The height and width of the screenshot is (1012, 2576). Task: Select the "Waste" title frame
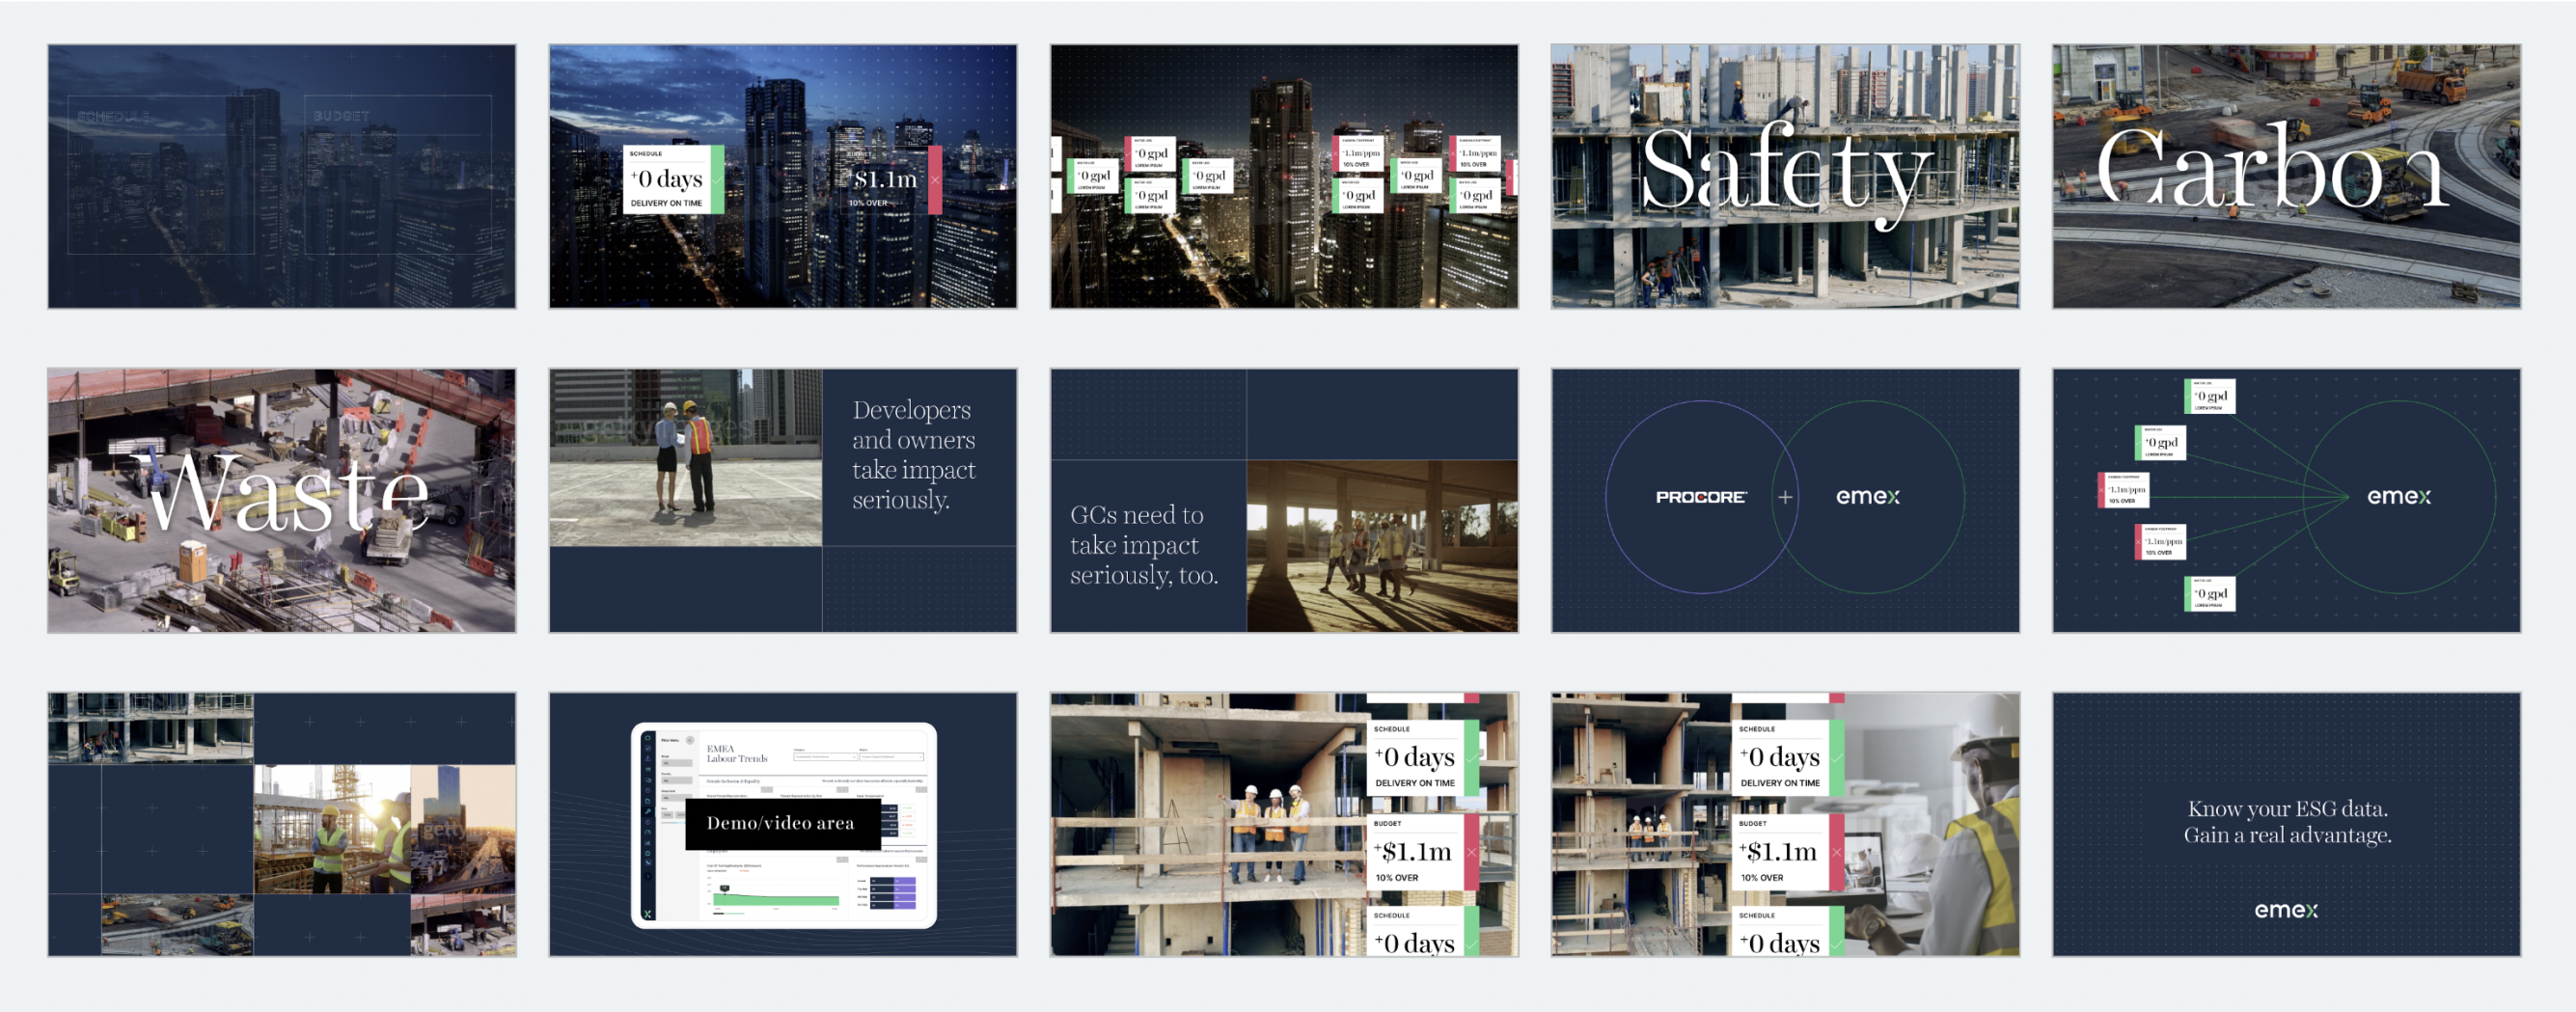[x=282, y=500]
